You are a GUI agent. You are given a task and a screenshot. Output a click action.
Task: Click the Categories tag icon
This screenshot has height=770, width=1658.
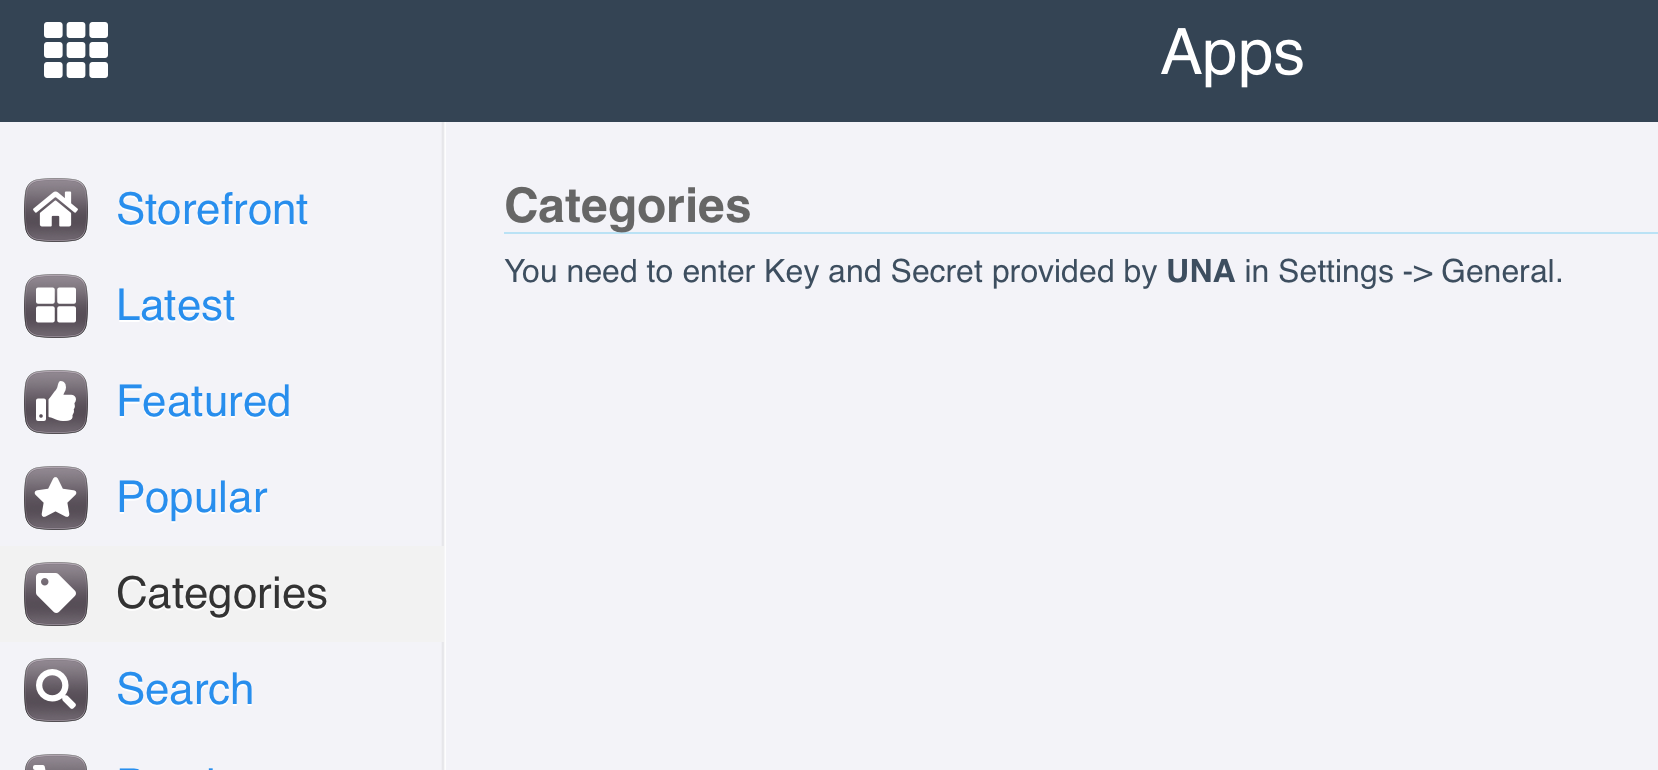[56, 594]
